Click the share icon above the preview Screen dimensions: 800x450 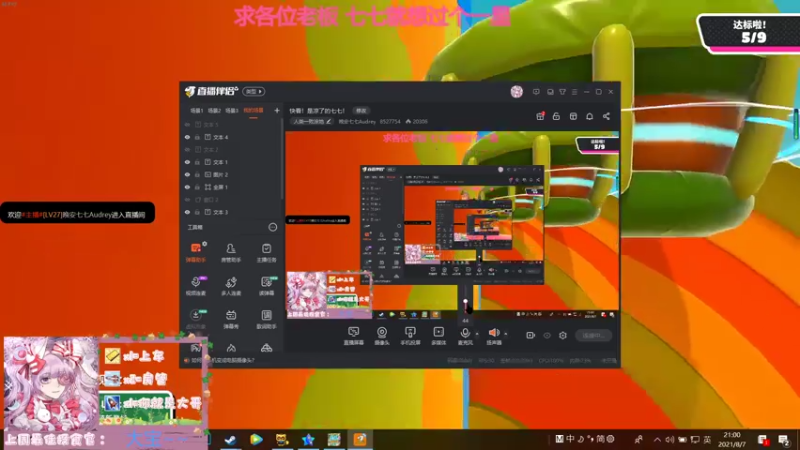click(606, 116)
